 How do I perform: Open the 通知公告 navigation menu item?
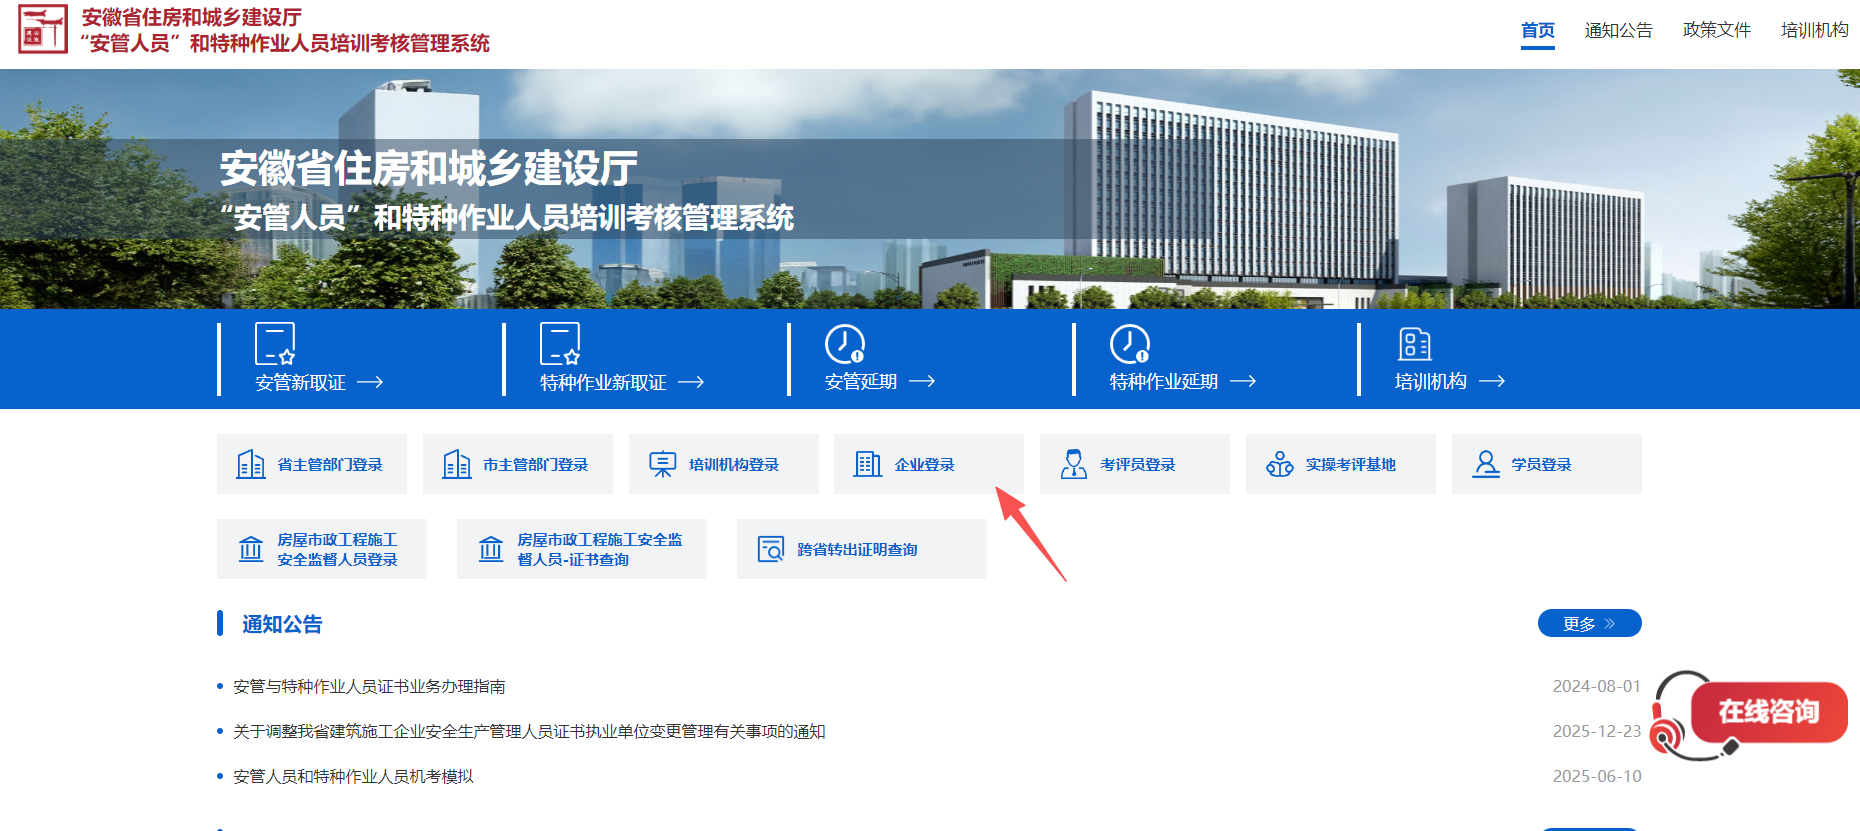pos(1618,30)
